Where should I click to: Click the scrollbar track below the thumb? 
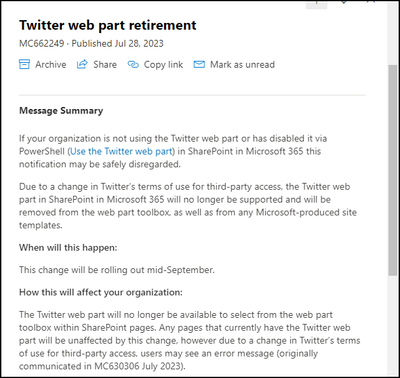pyautogui.click(x=393, y=323)
